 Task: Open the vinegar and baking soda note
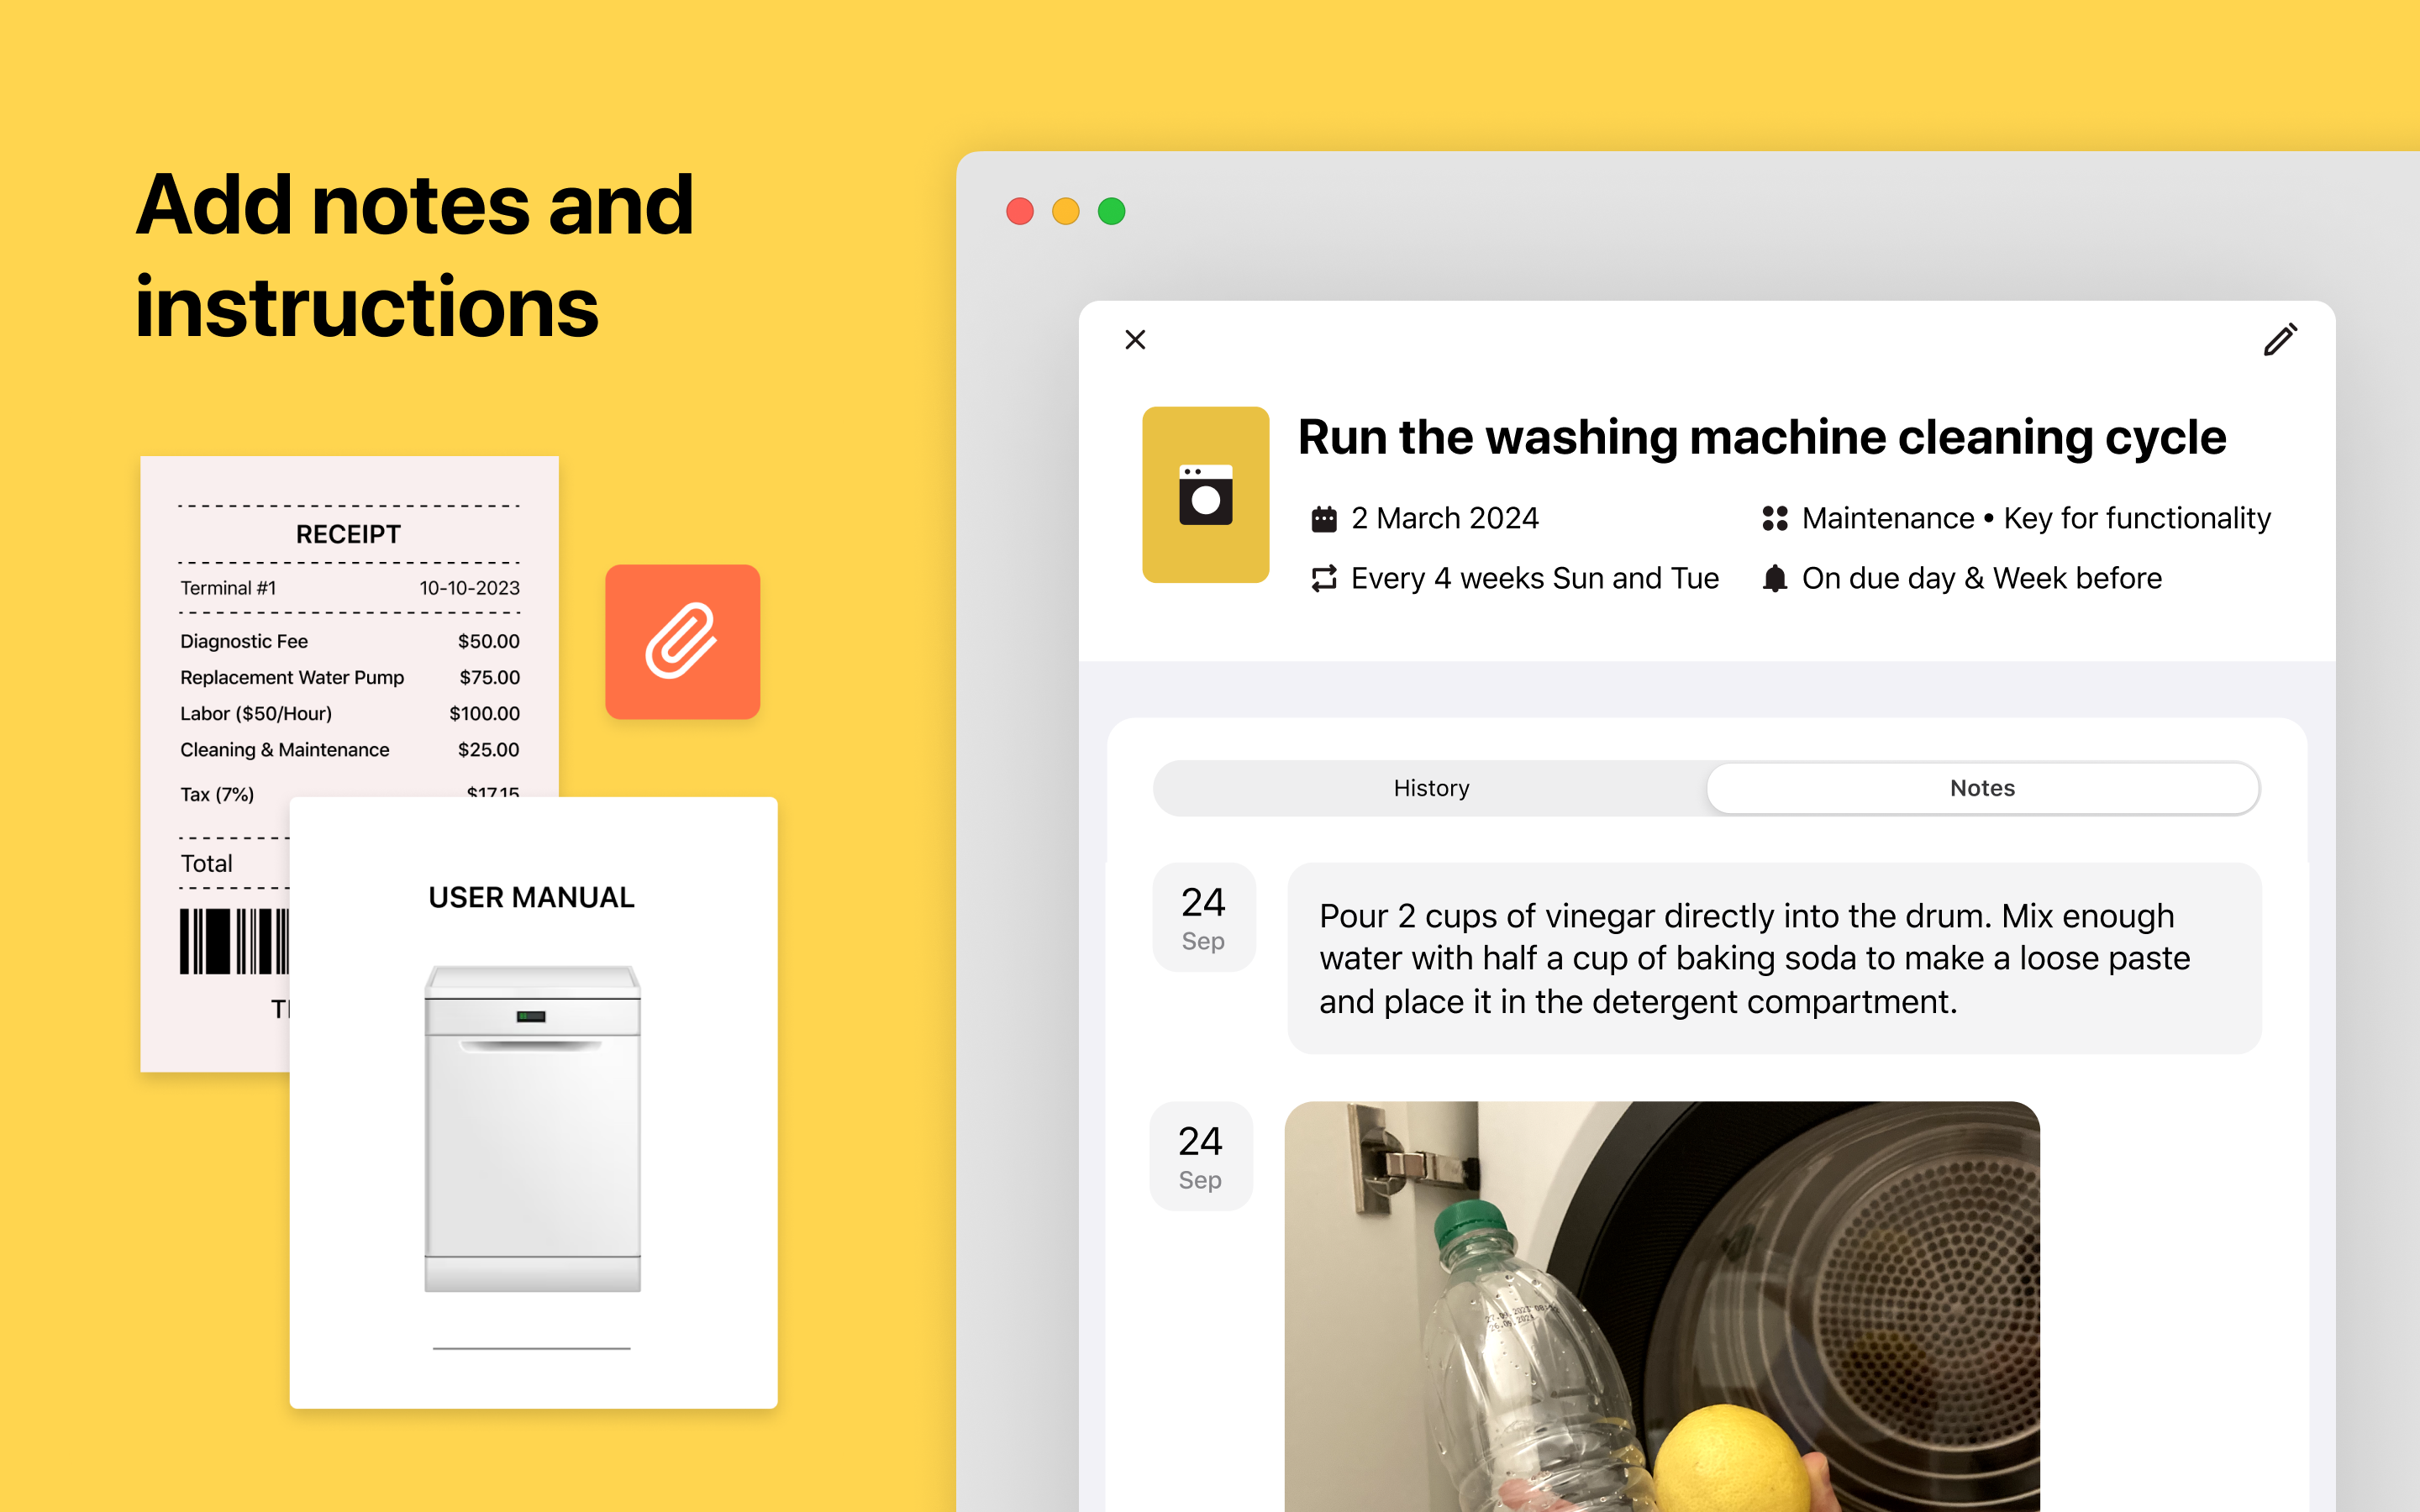(1774, 958)
